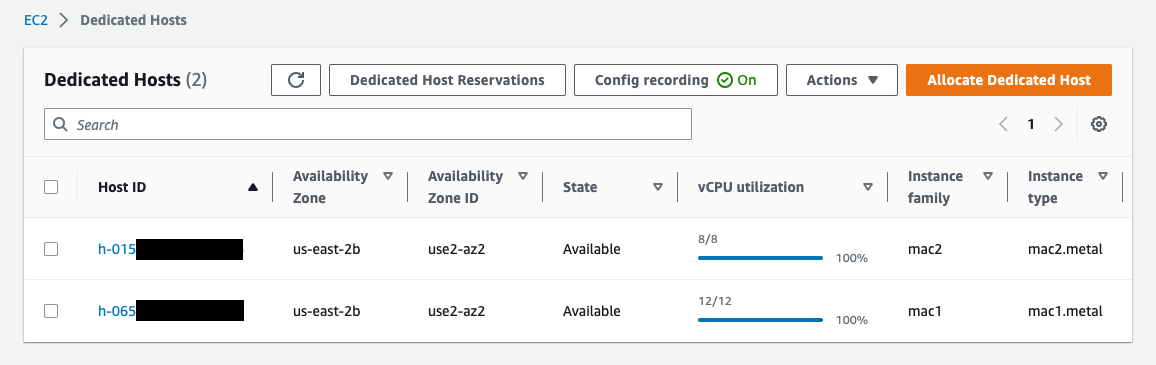The image size is (1156, 365).
Task: Open Config recording On button
Action: pyautogui.click(x=675, y=80)
